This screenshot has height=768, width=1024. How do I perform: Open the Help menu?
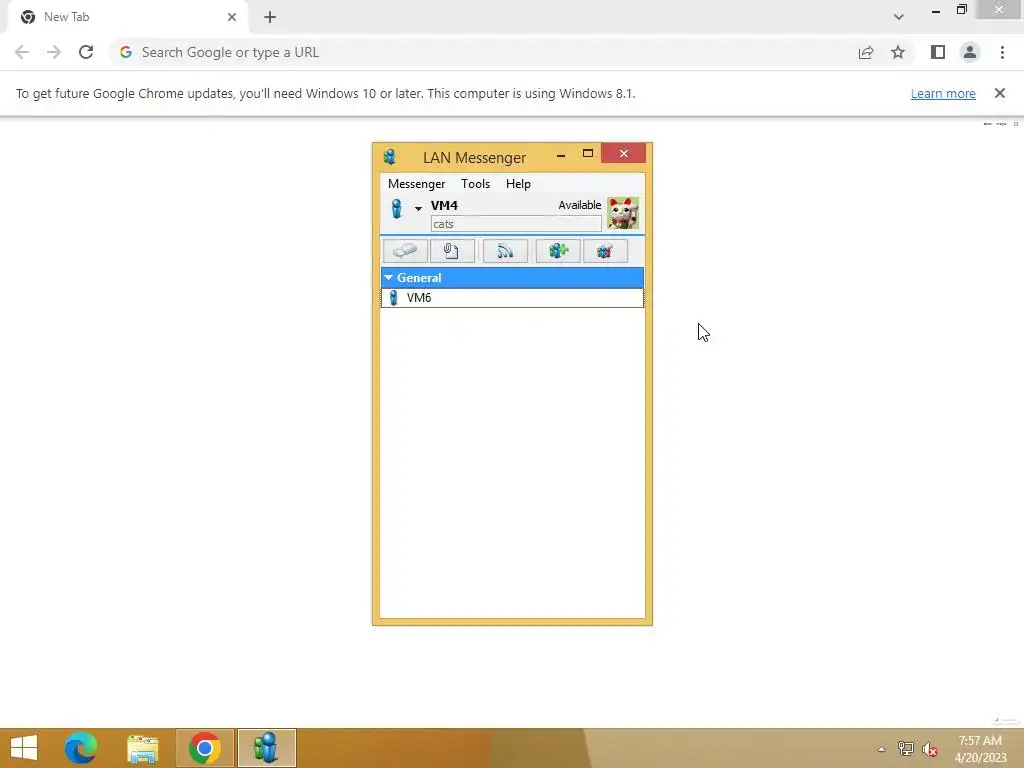coord(518,184)
